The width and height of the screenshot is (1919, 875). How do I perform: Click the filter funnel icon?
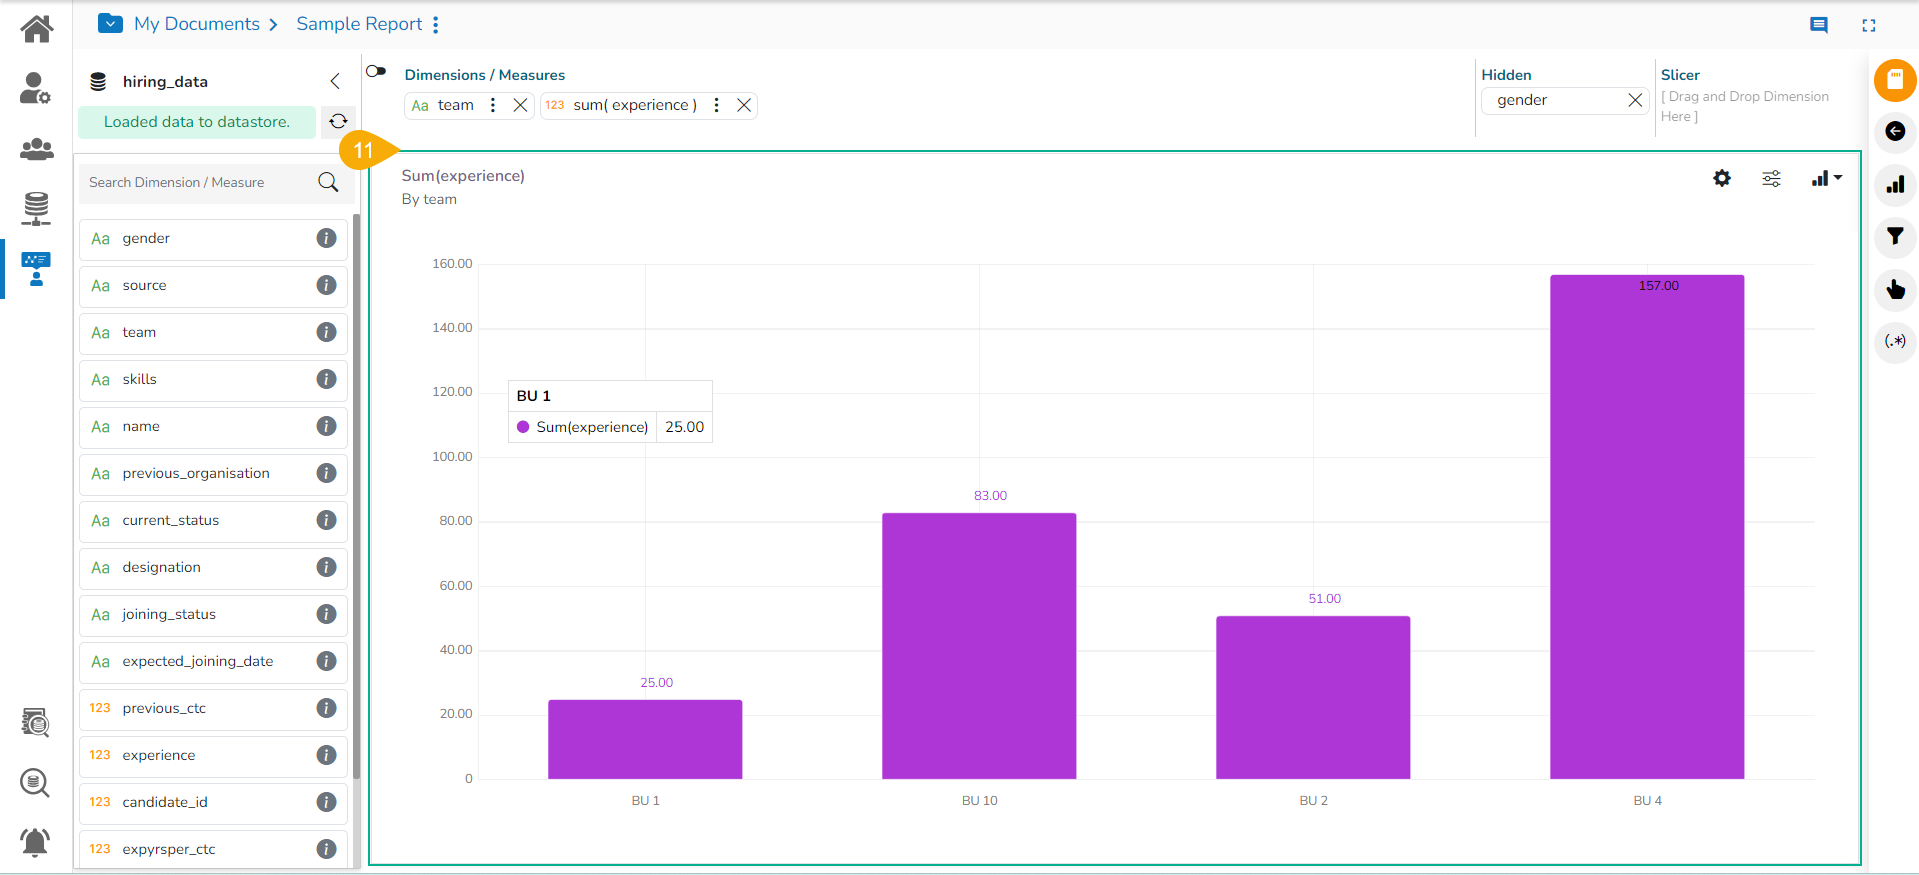[x=1894, y=237]
